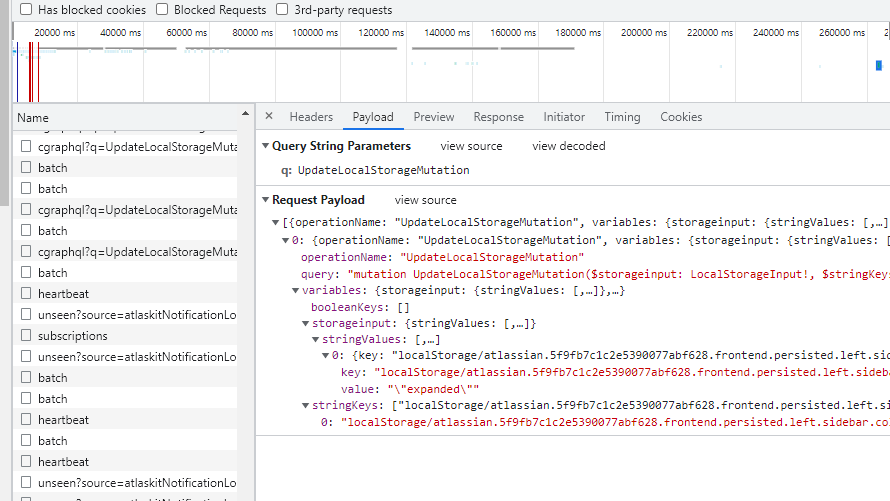The height and width of the screenshot is (501, 890).
Task: Close the request details panel
Action: (x=269, y=117)
